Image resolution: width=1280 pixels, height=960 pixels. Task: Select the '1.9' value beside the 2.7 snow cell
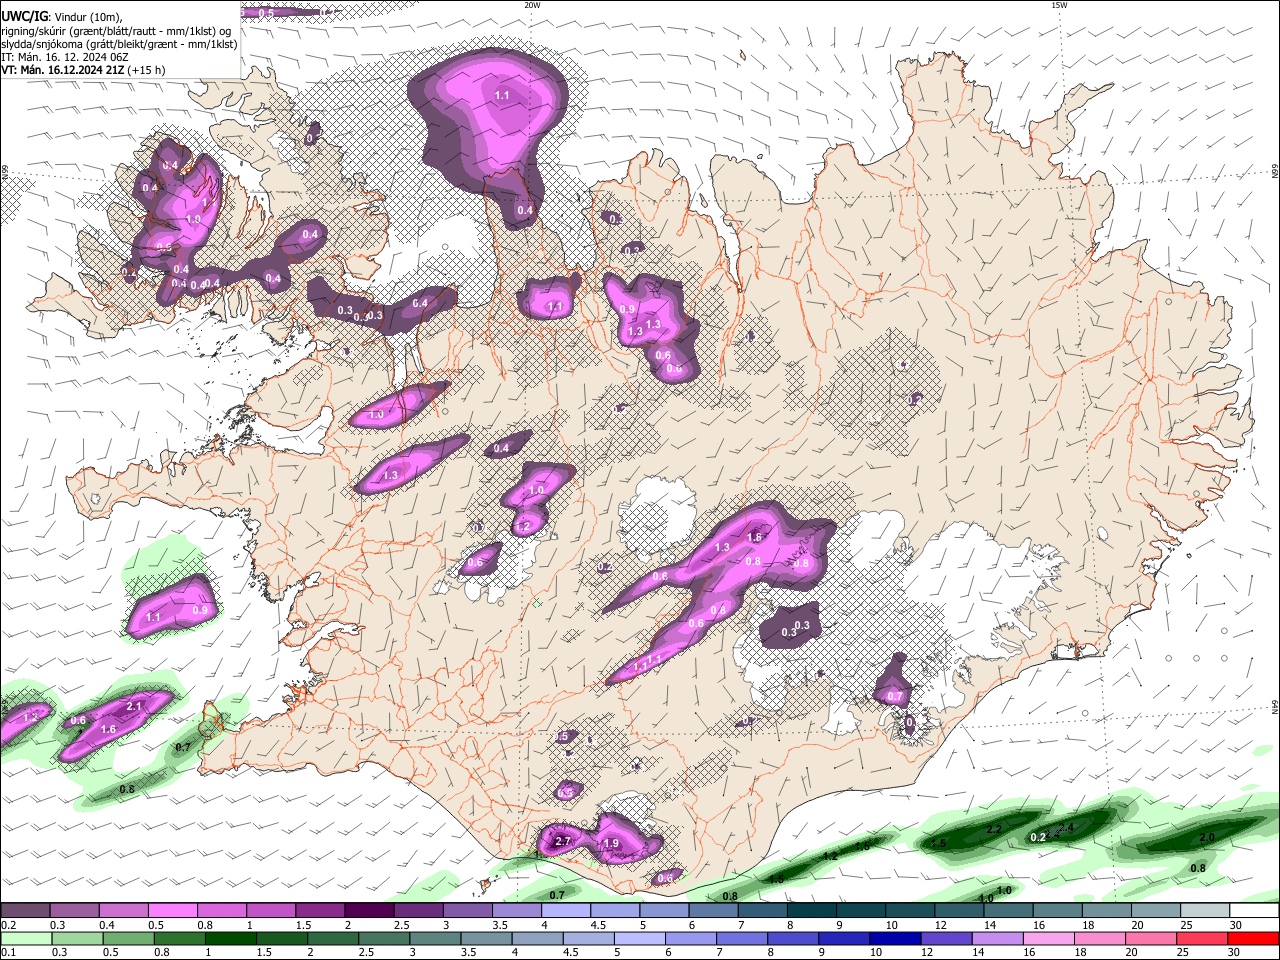pos(612,844)
